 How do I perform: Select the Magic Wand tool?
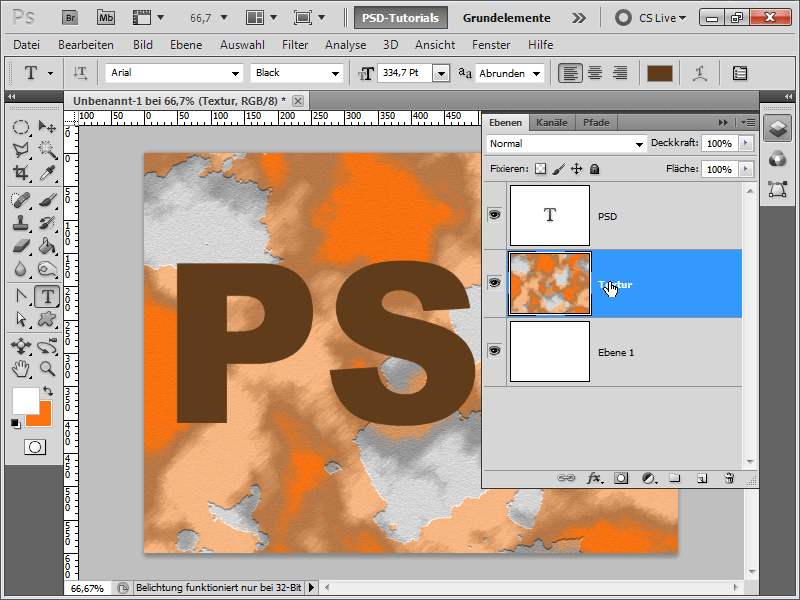47,149
